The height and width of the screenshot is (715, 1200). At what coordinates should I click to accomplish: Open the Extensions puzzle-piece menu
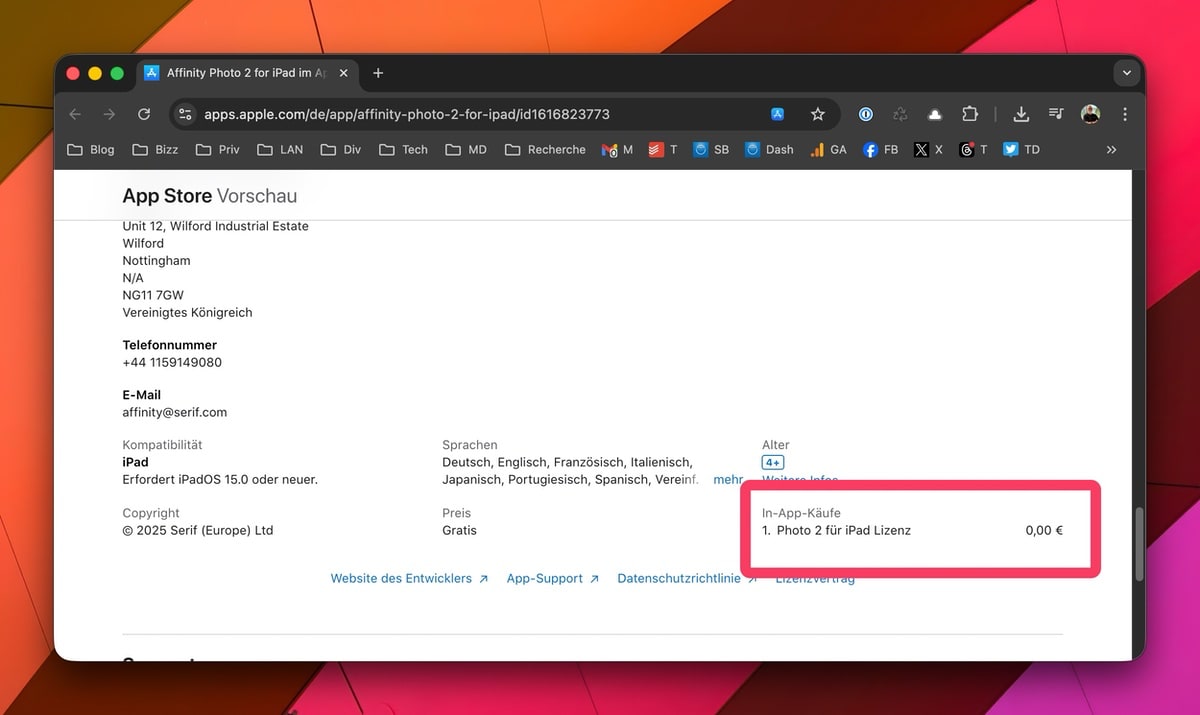click(x=969, y=114)
